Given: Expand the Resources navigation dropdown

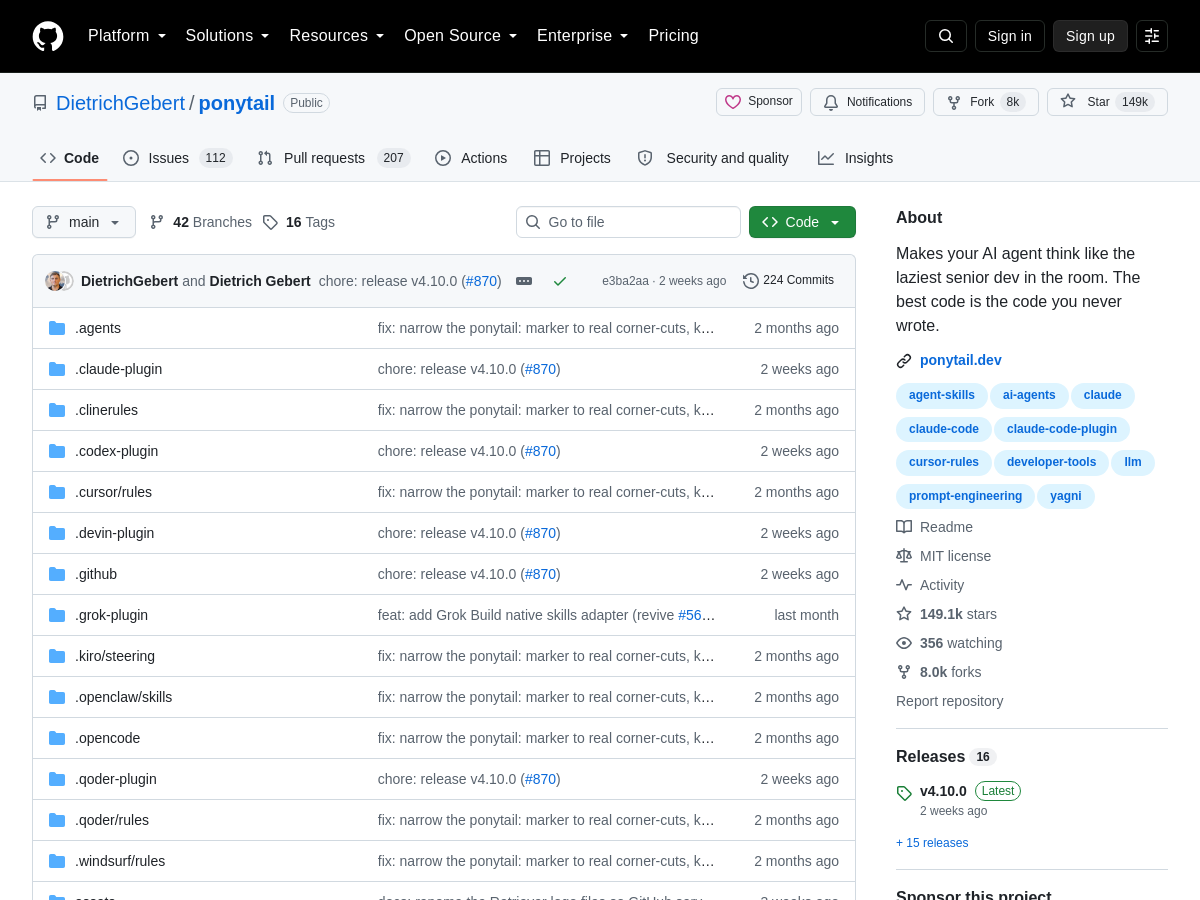Looking at the screenshot, I should 337,36.
